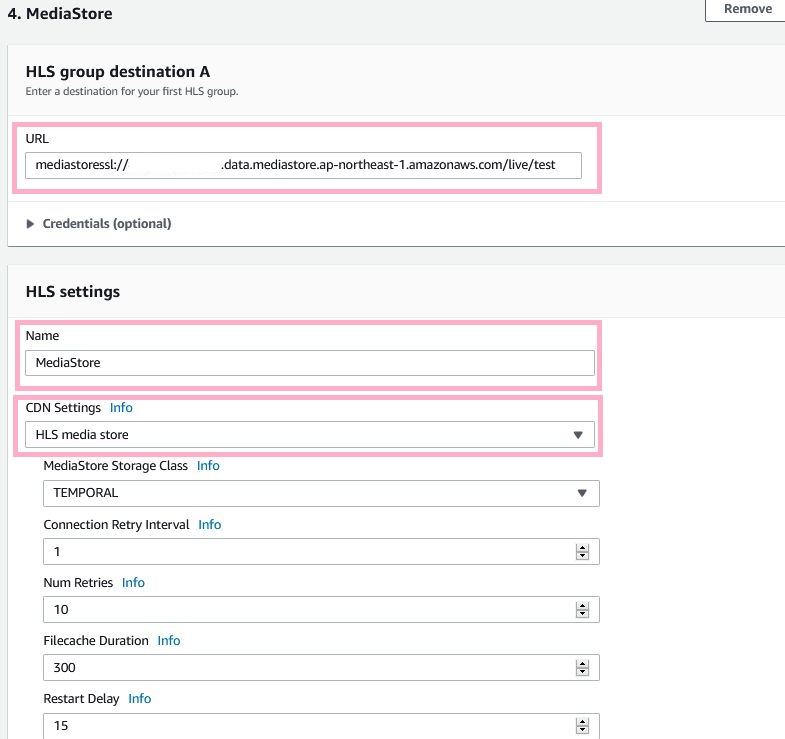Click the Remove button for MediaStore
The height and width of the screenshot is (739, 785).
pyautogui.click(x=745, y=9)
